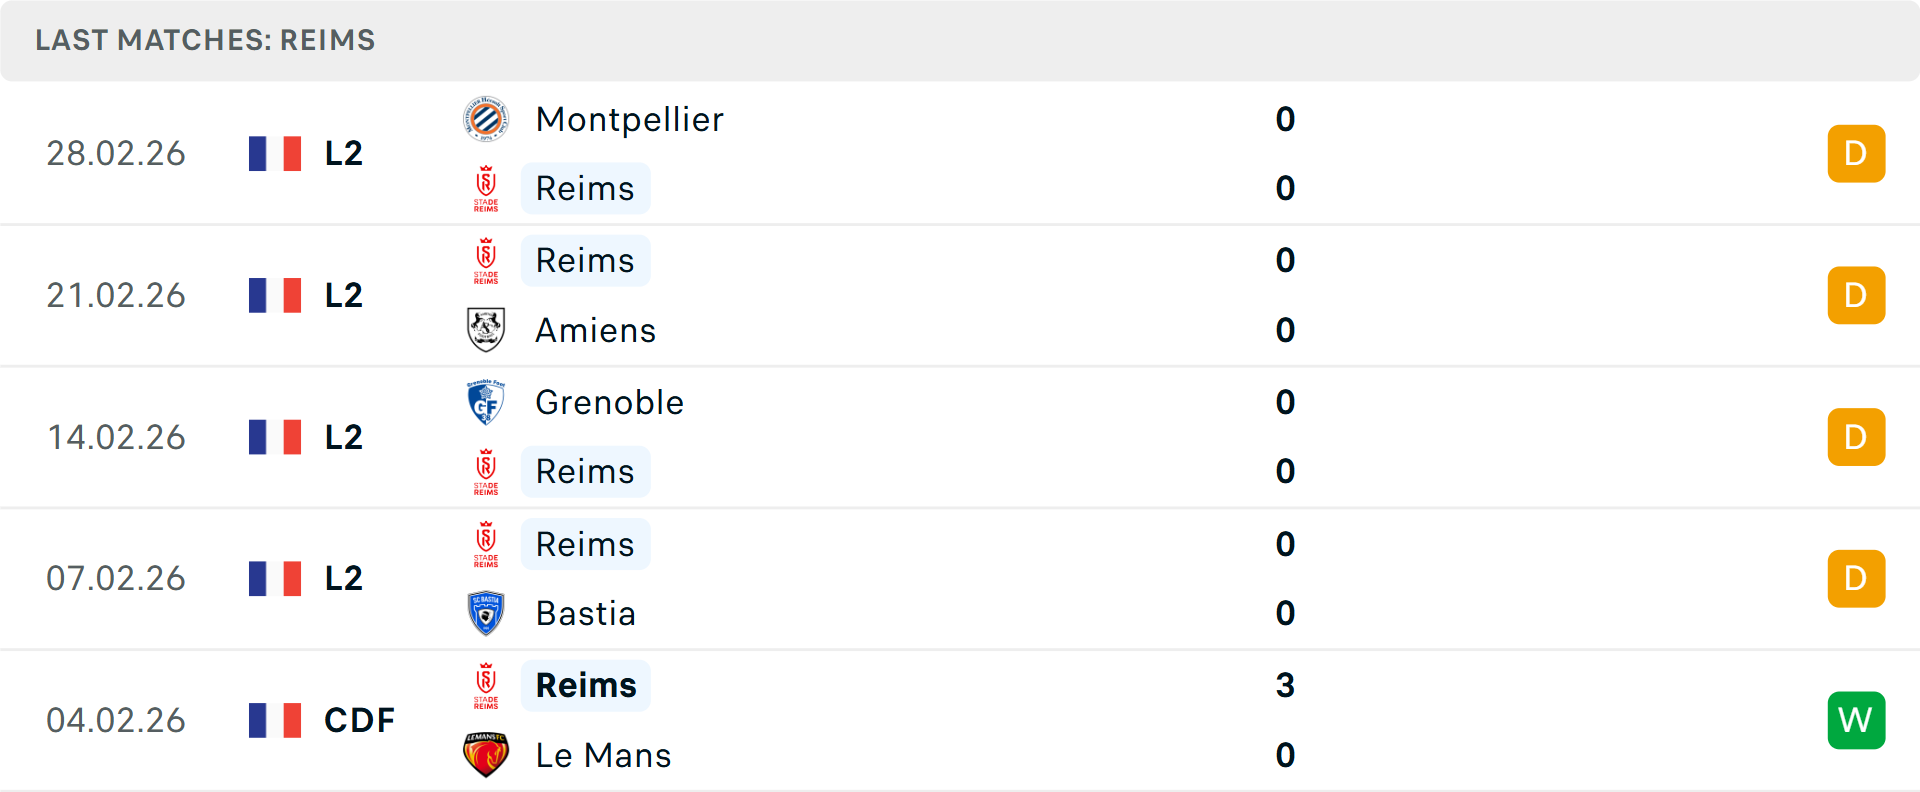
Task: Select the Le Mans team name
Action: pyautogui.click(x=603, y=755)
